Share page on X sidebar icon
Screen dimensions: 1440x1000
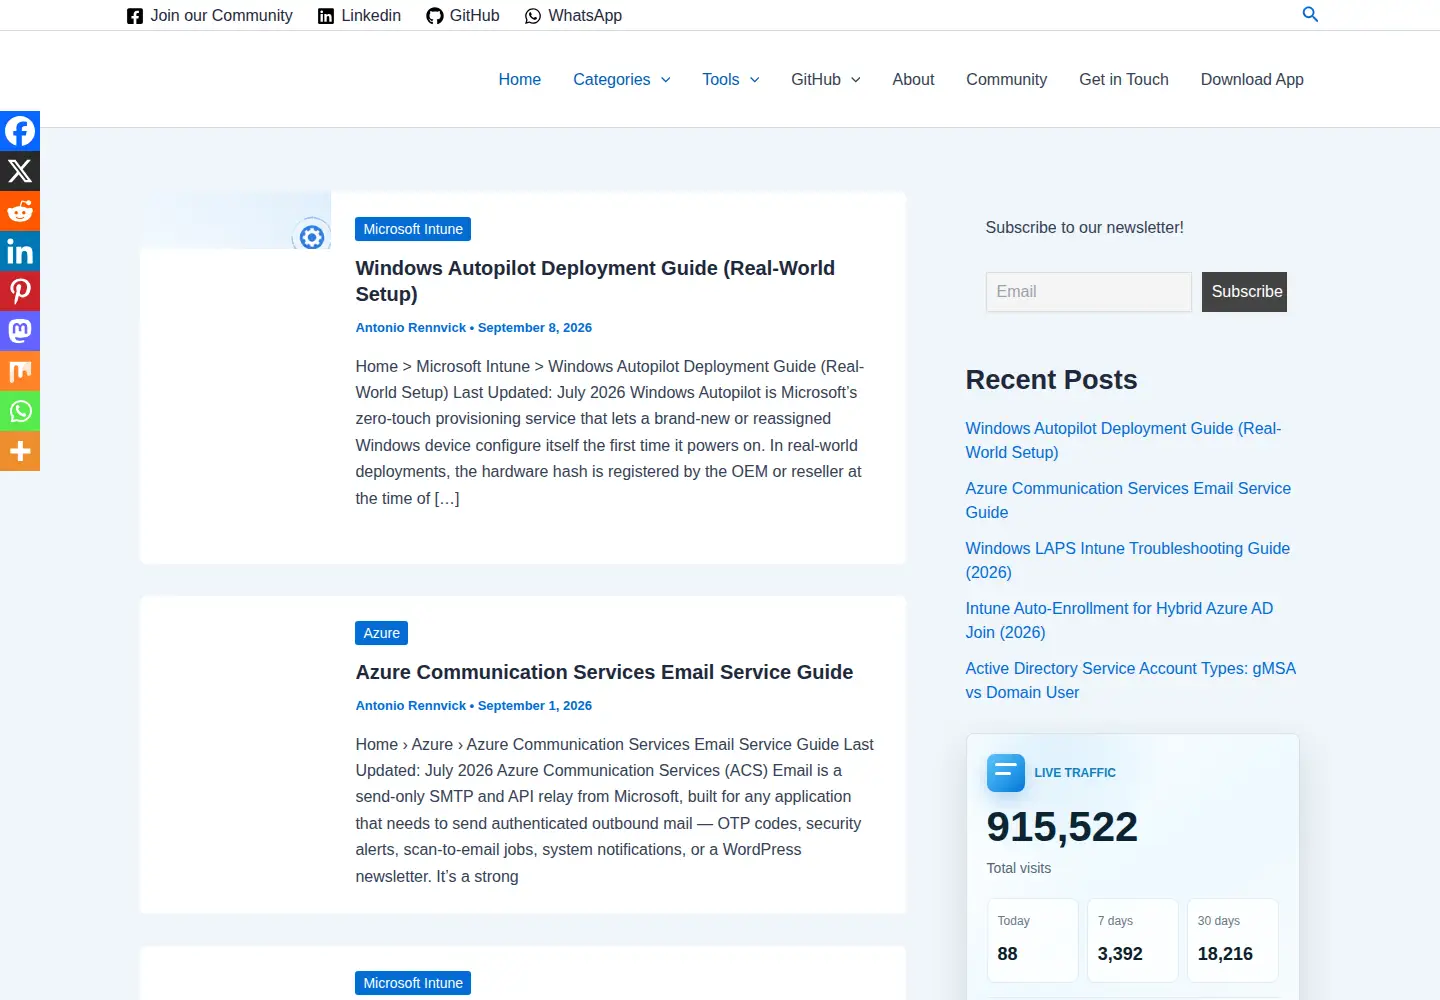pos(20,171)
